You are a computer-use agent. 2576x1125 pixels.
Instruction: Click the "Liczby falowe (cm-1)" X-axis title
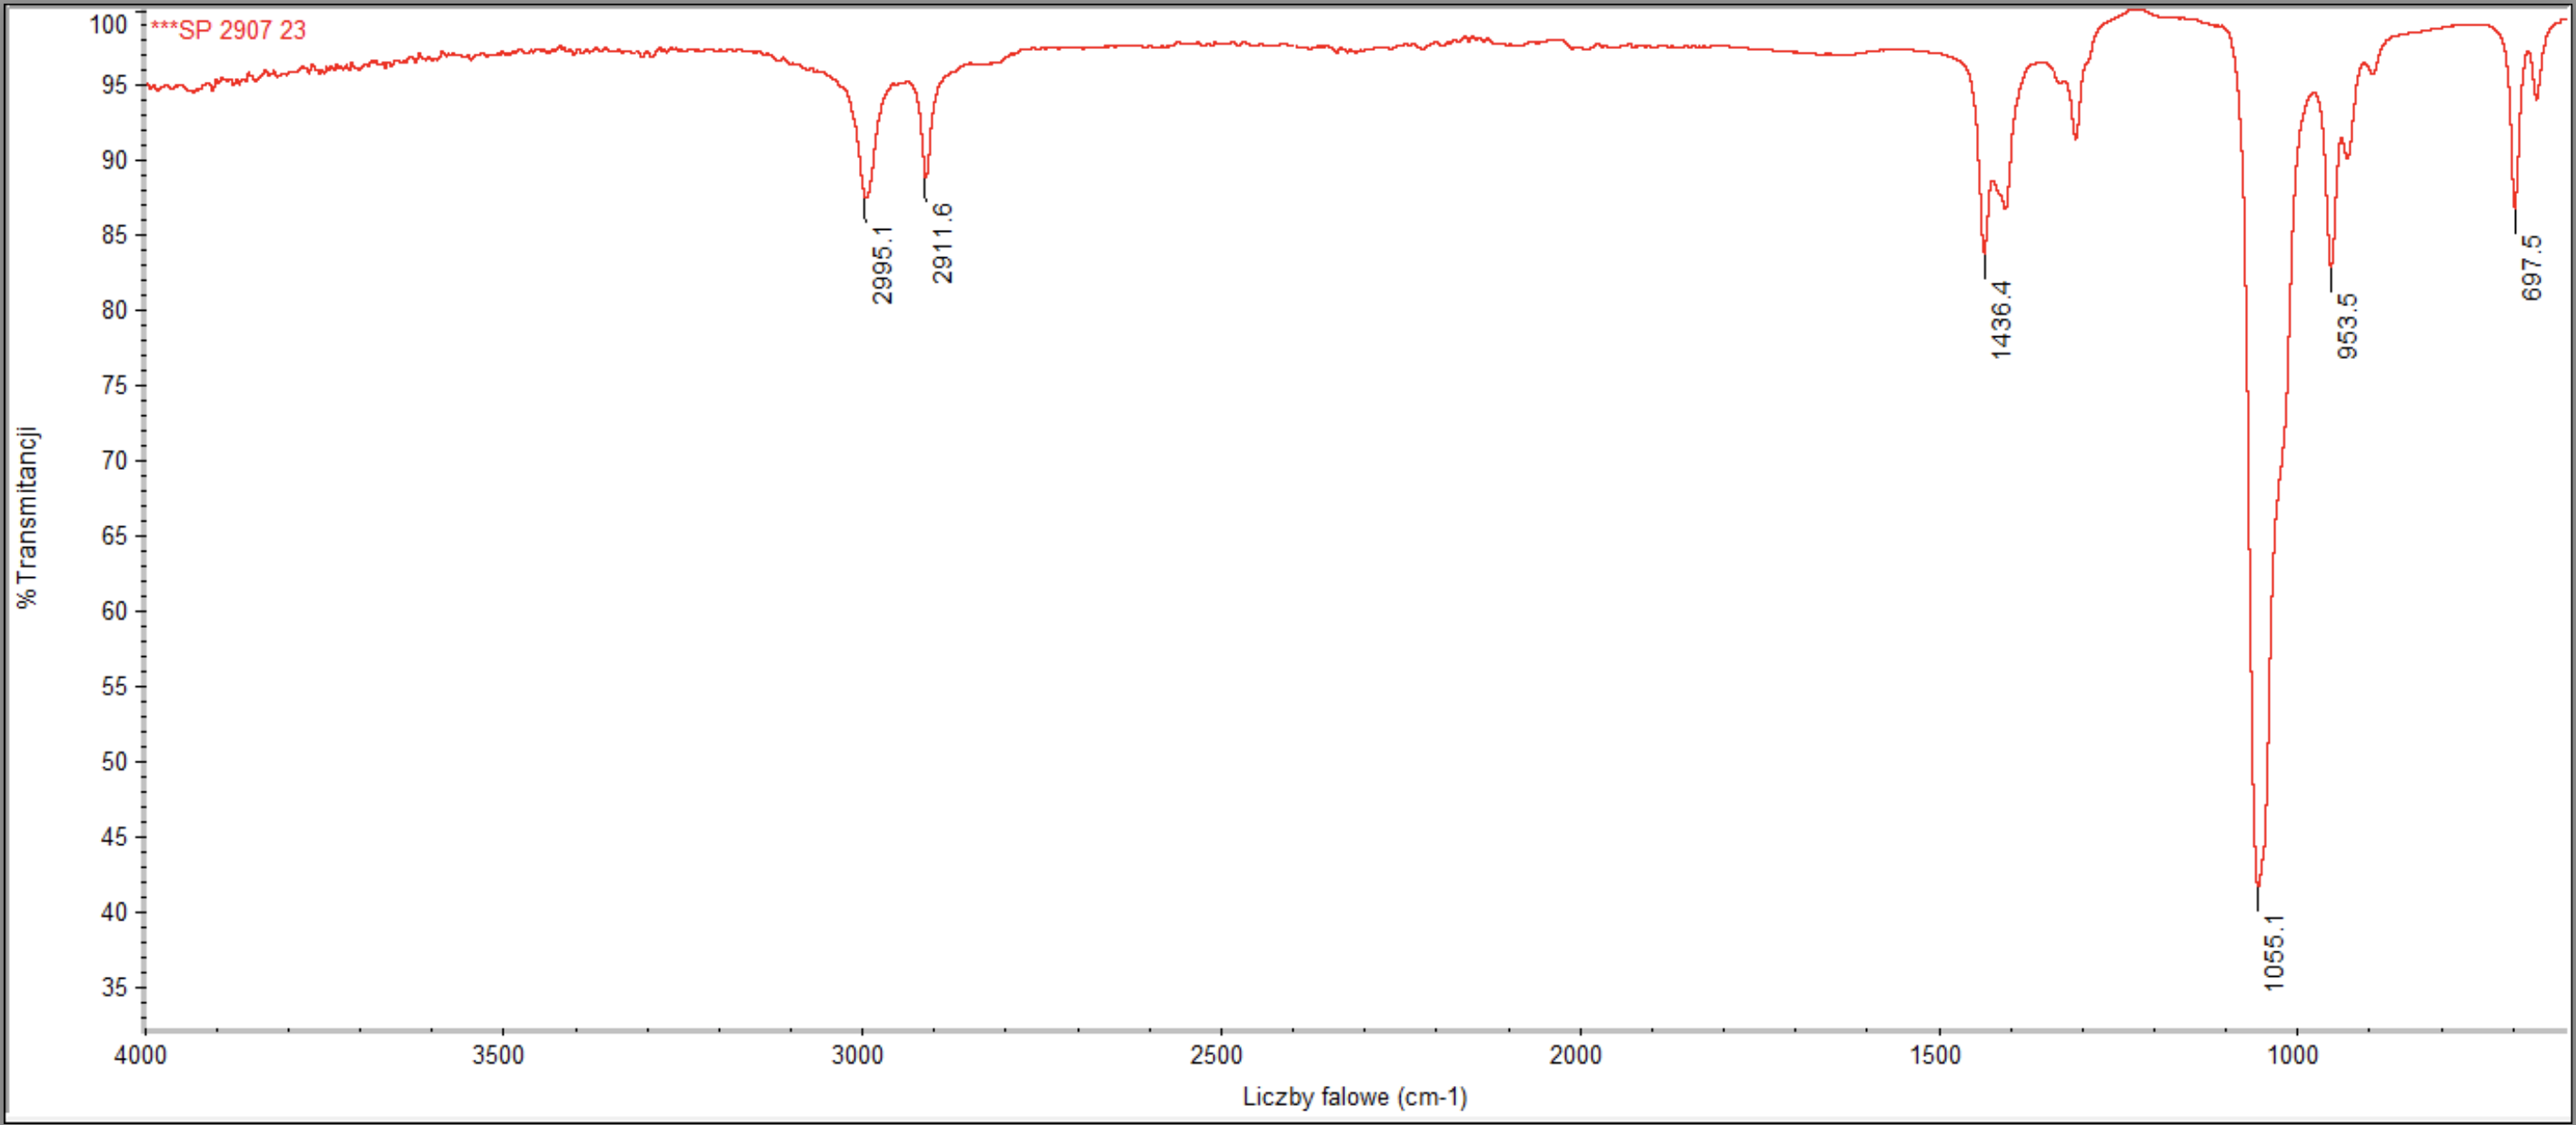point(1354,1097)
